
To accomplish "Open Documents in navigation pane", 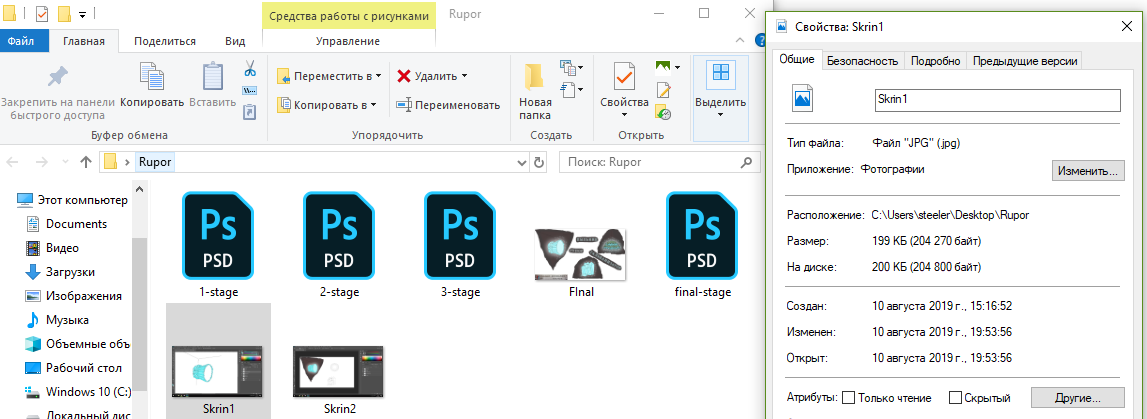I will [x=67, y=224].
